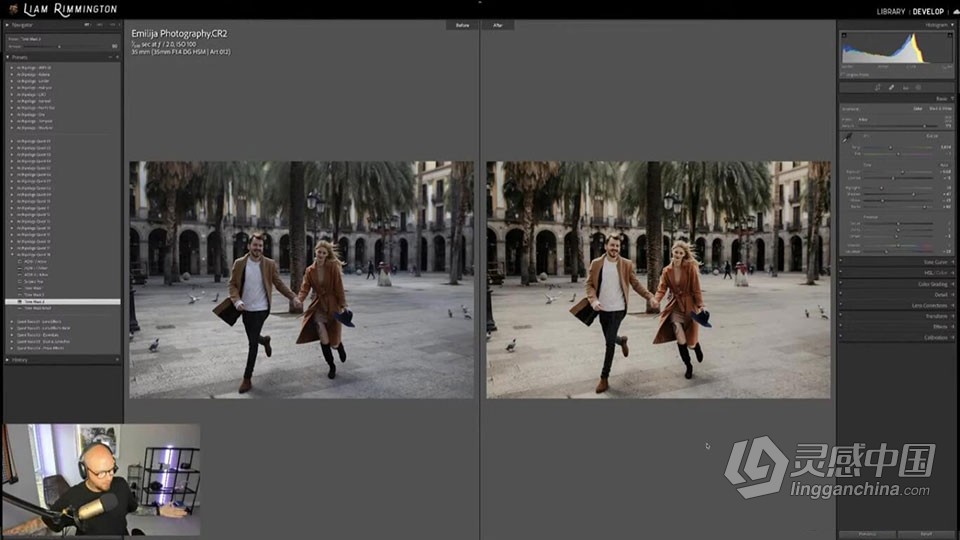Expand the Color Grading panel
The height and width of the screenshot is (540, 960).
pos(932,284)
